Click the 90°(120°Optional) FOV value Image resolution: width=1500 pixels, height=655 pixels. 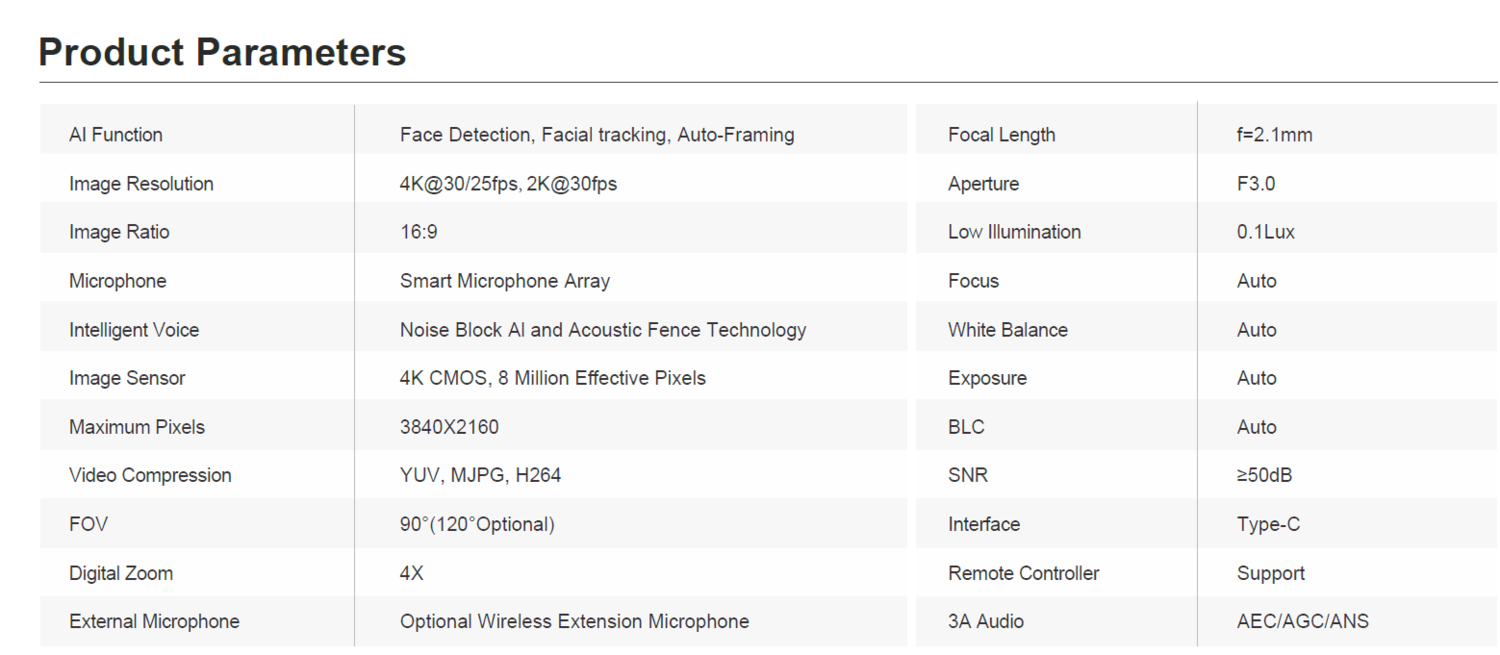[x=477, y=524]
